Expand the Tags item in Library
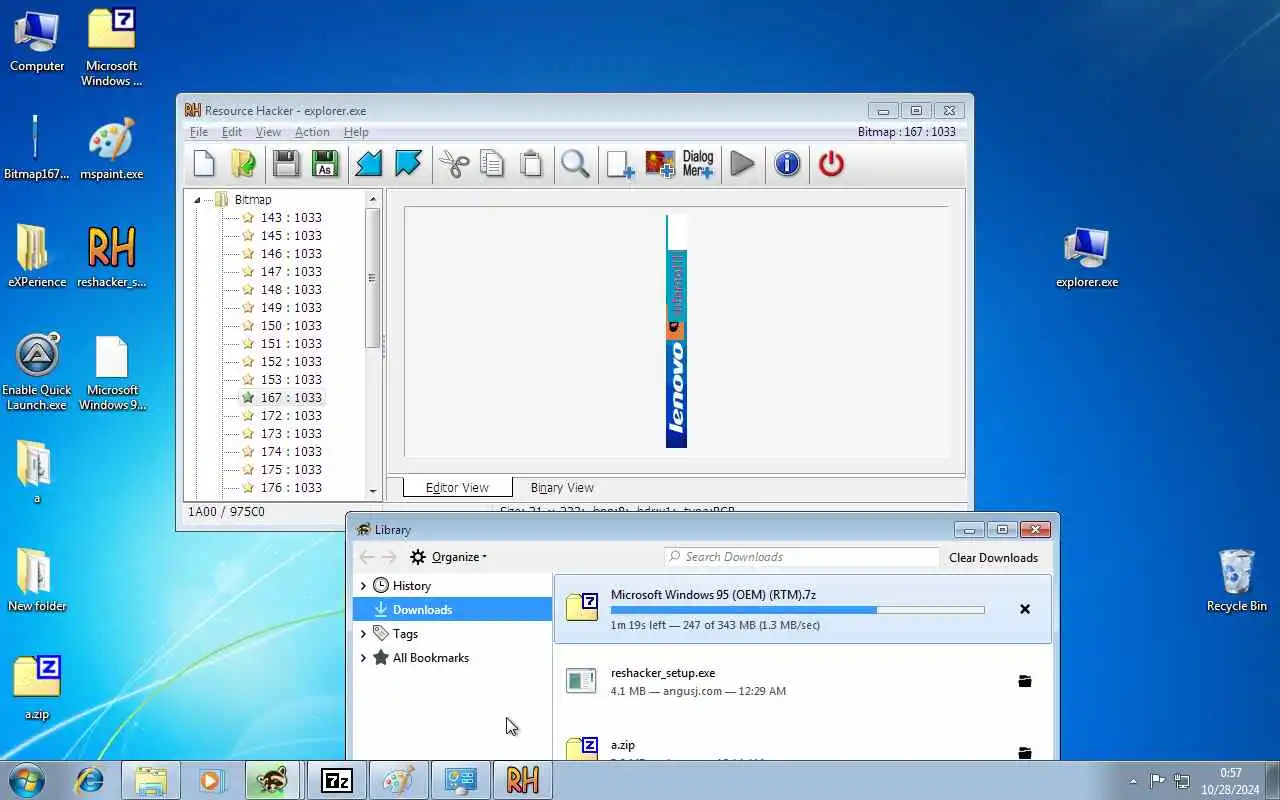Viewport: 1280px width, 800px height. click(363, 634)
